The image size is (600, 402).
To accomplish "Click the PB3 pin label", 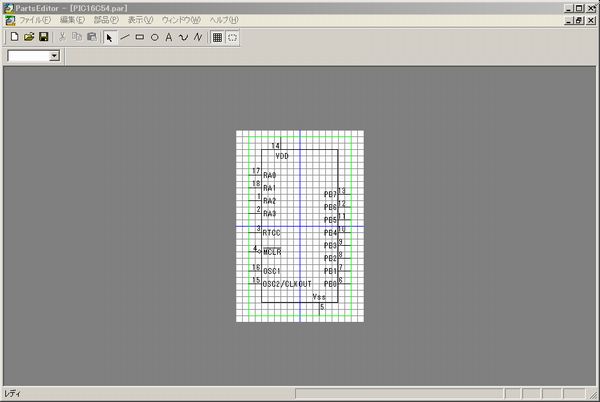I will click(x=330, y=245).
